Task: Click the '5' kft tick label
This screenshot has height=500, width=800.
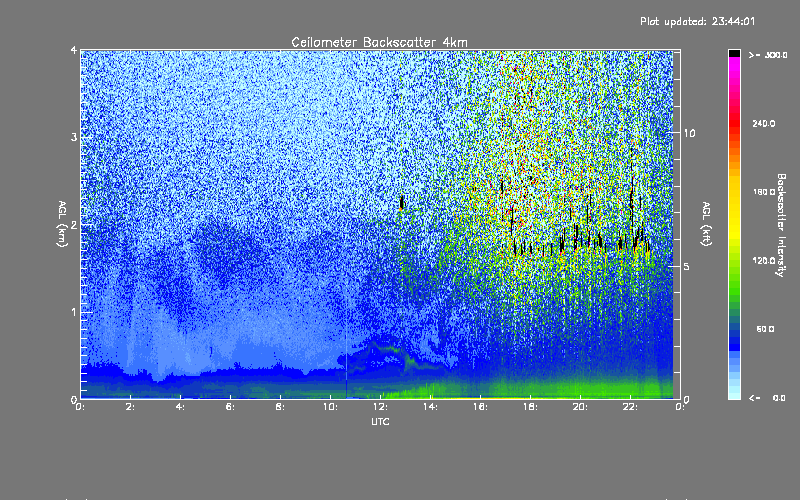Action: tap(686, 266)
